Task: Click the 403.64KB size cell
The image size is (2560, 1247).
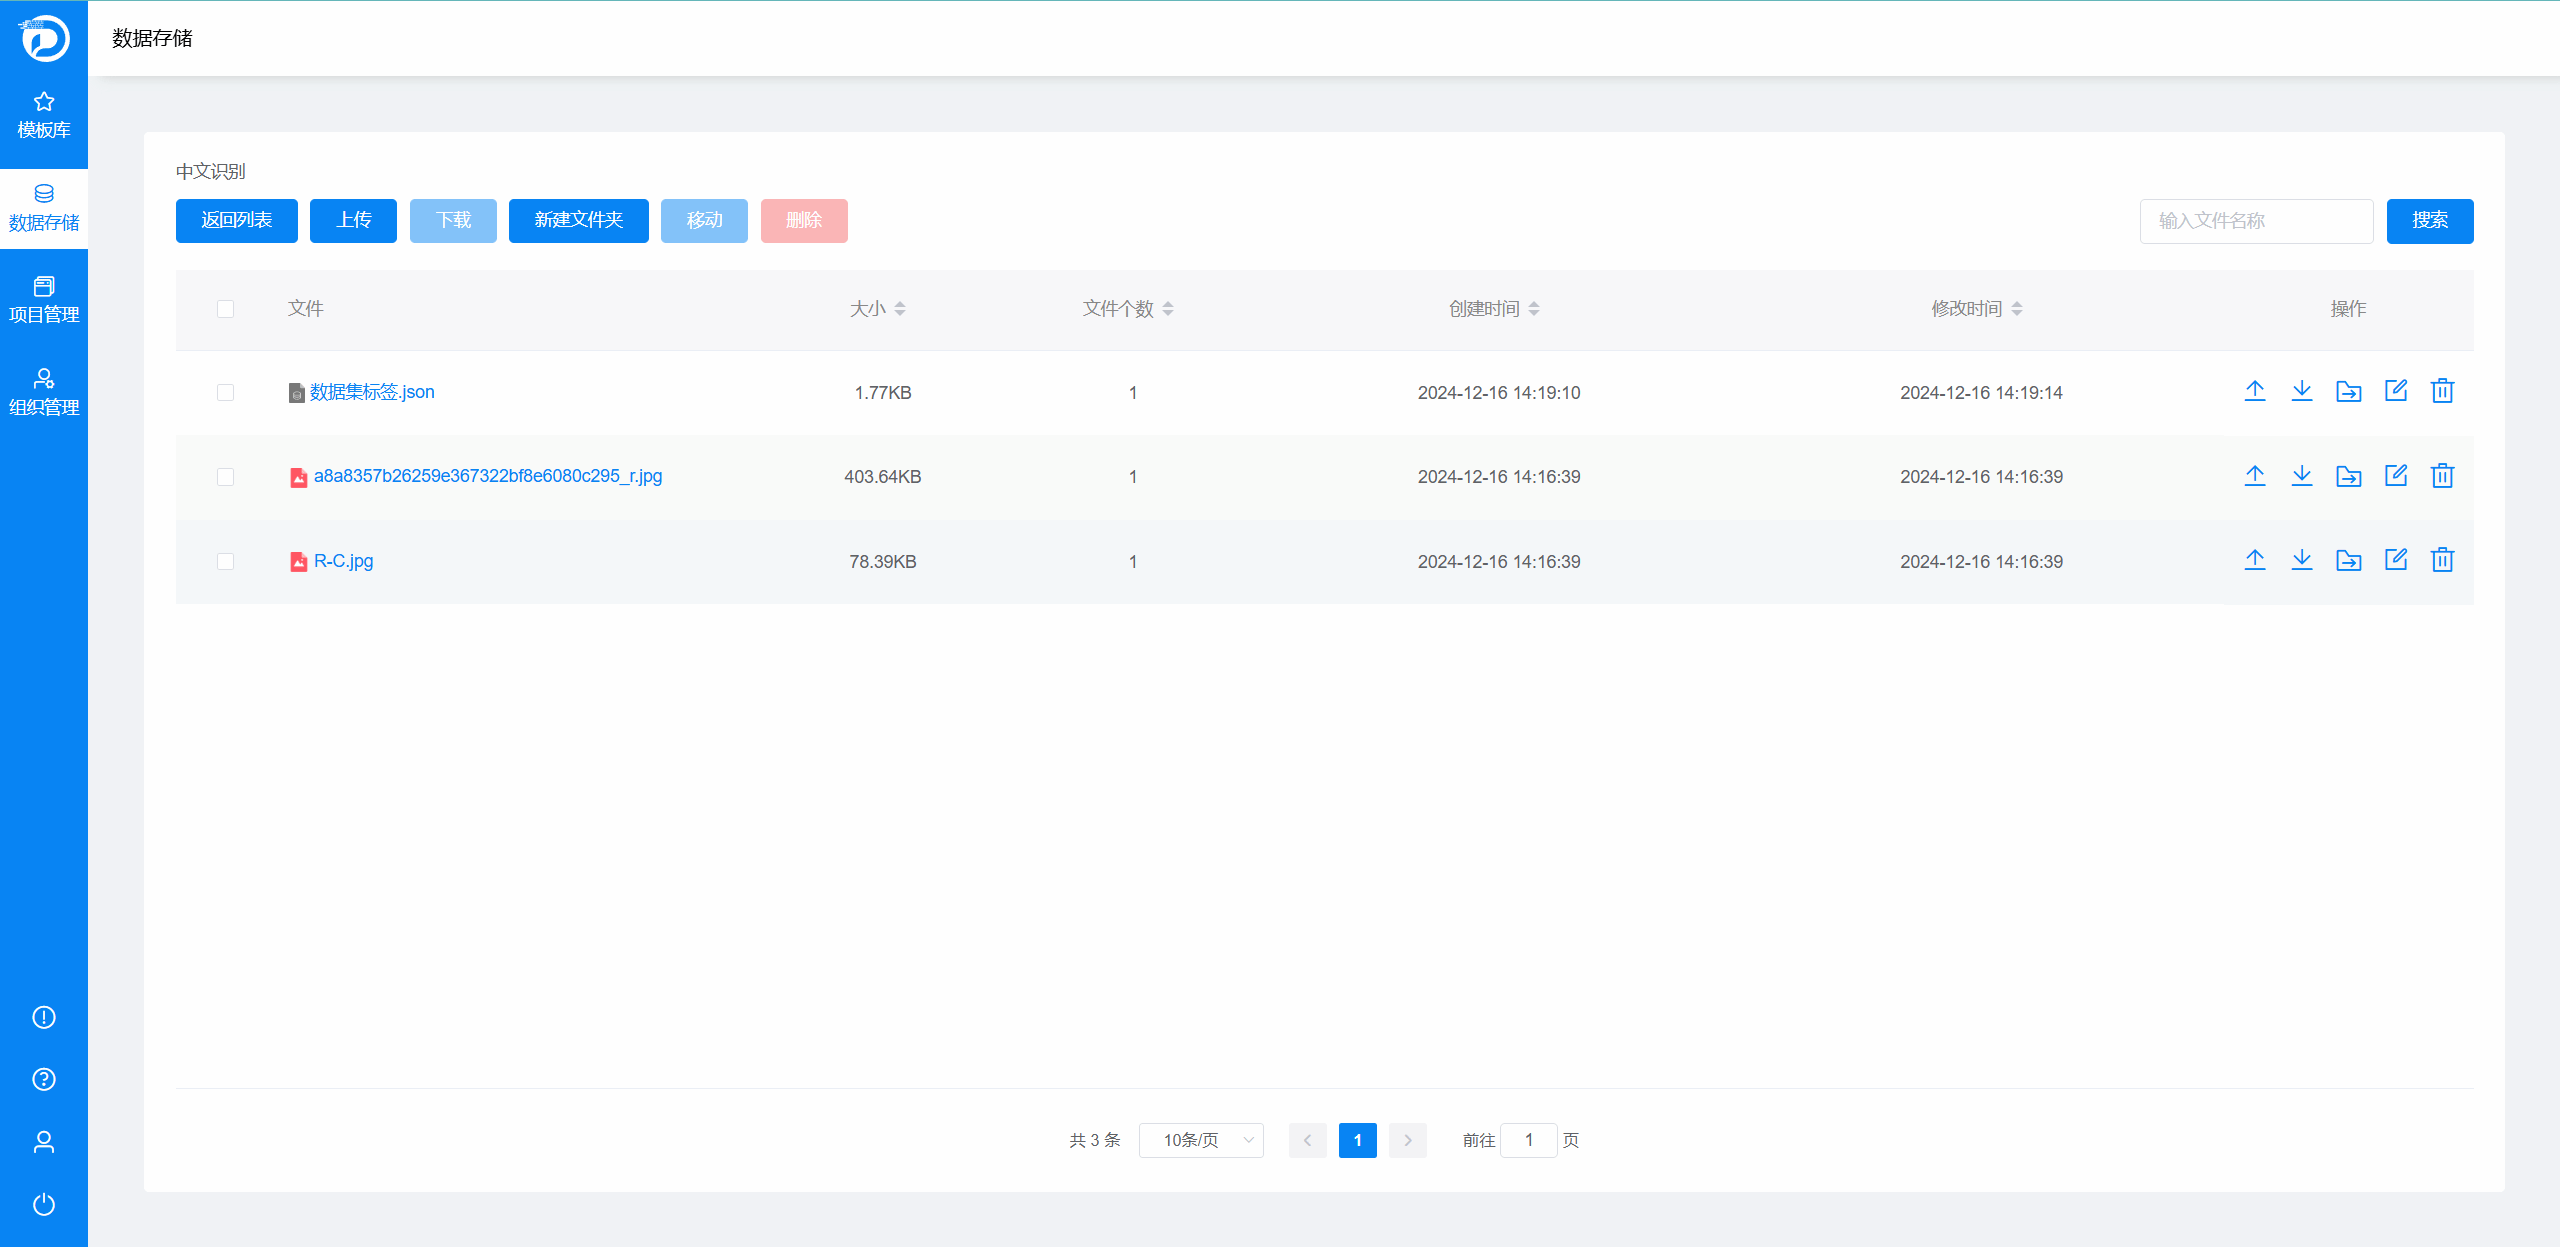Action: click(x=883, y=477)
